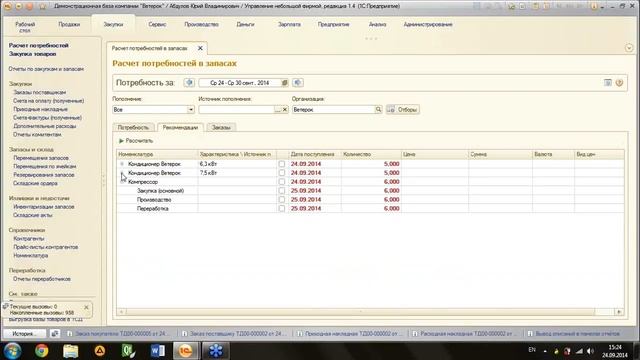Viewport: 640px width, 360px height.
Task: Dismiss the Текущие вызовы performance popup
Action: pyautogui.click(x=86, y=307)
